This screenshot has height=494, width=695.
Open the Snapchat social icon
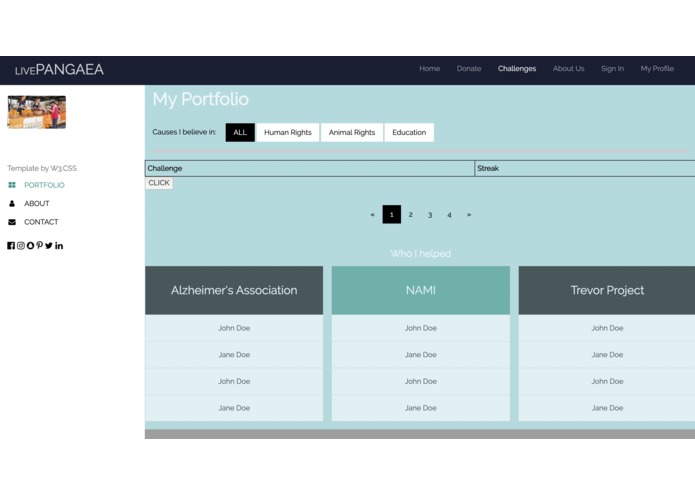(30, 245)
